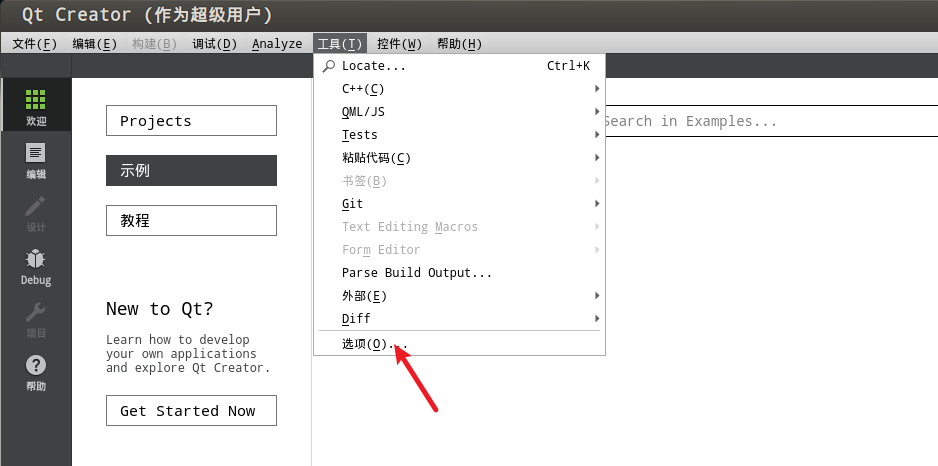
Task: Expand the Form Editor submenu
Action: (x=459, y=249)
